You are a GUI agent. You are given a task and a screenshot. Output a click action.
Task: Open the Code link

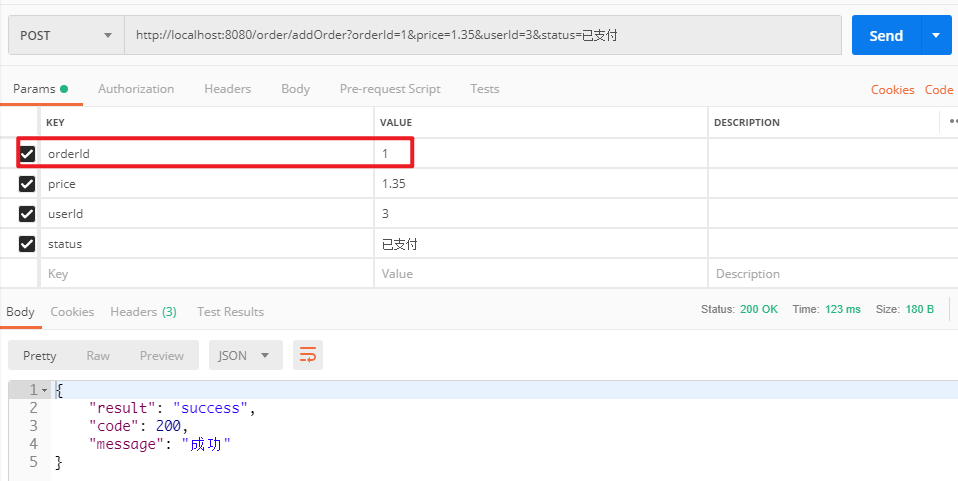939,90
